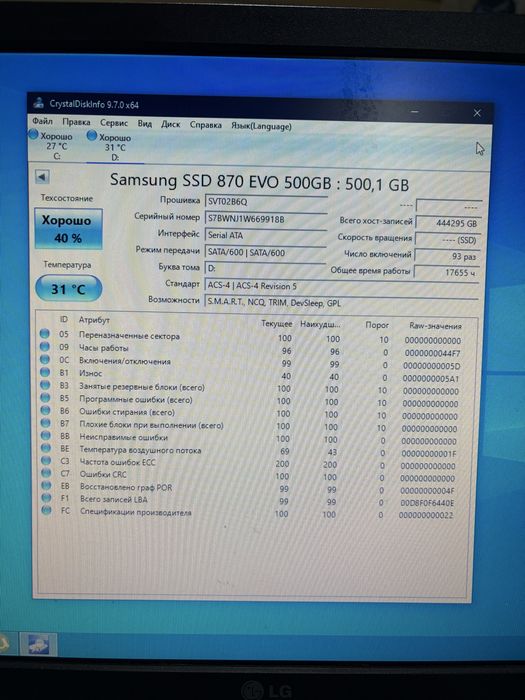Image resolution: width=525 pixels, height=700 pixels.
Task: Select the Ошибки CRC attribute text
Action: click(103, 474)
